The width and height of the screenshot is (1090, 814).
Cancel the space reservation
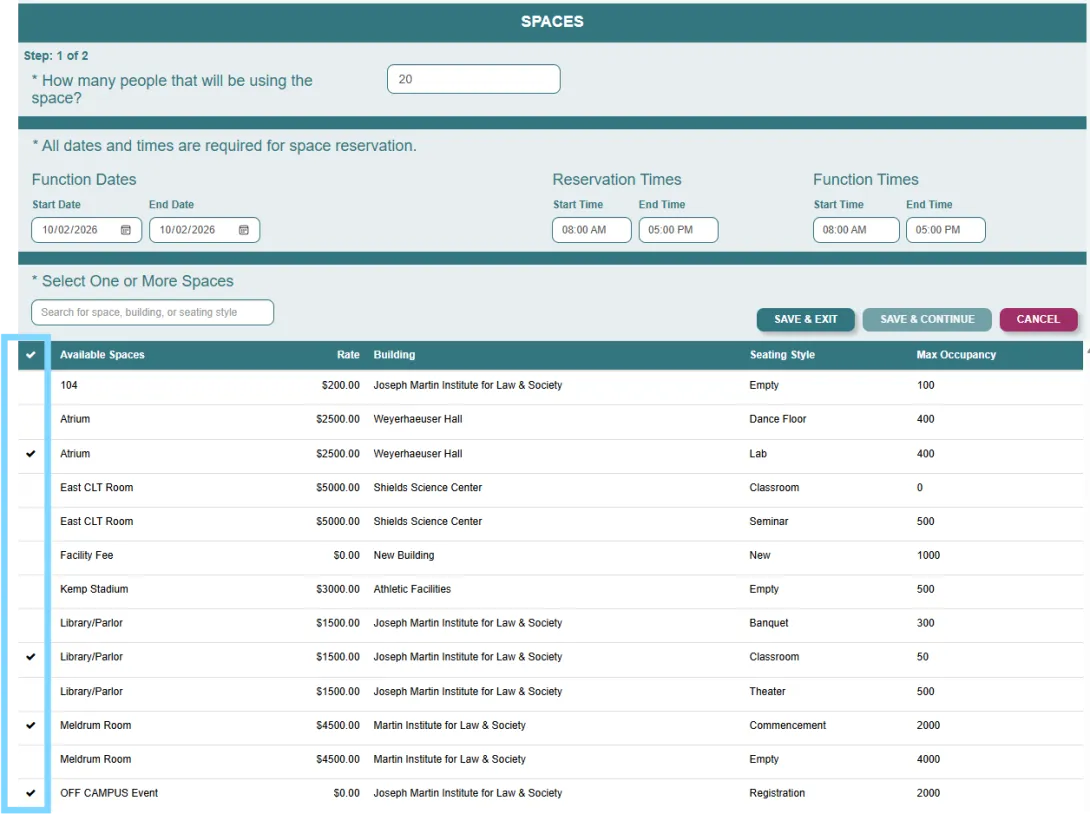click(x=1039, y=319)
